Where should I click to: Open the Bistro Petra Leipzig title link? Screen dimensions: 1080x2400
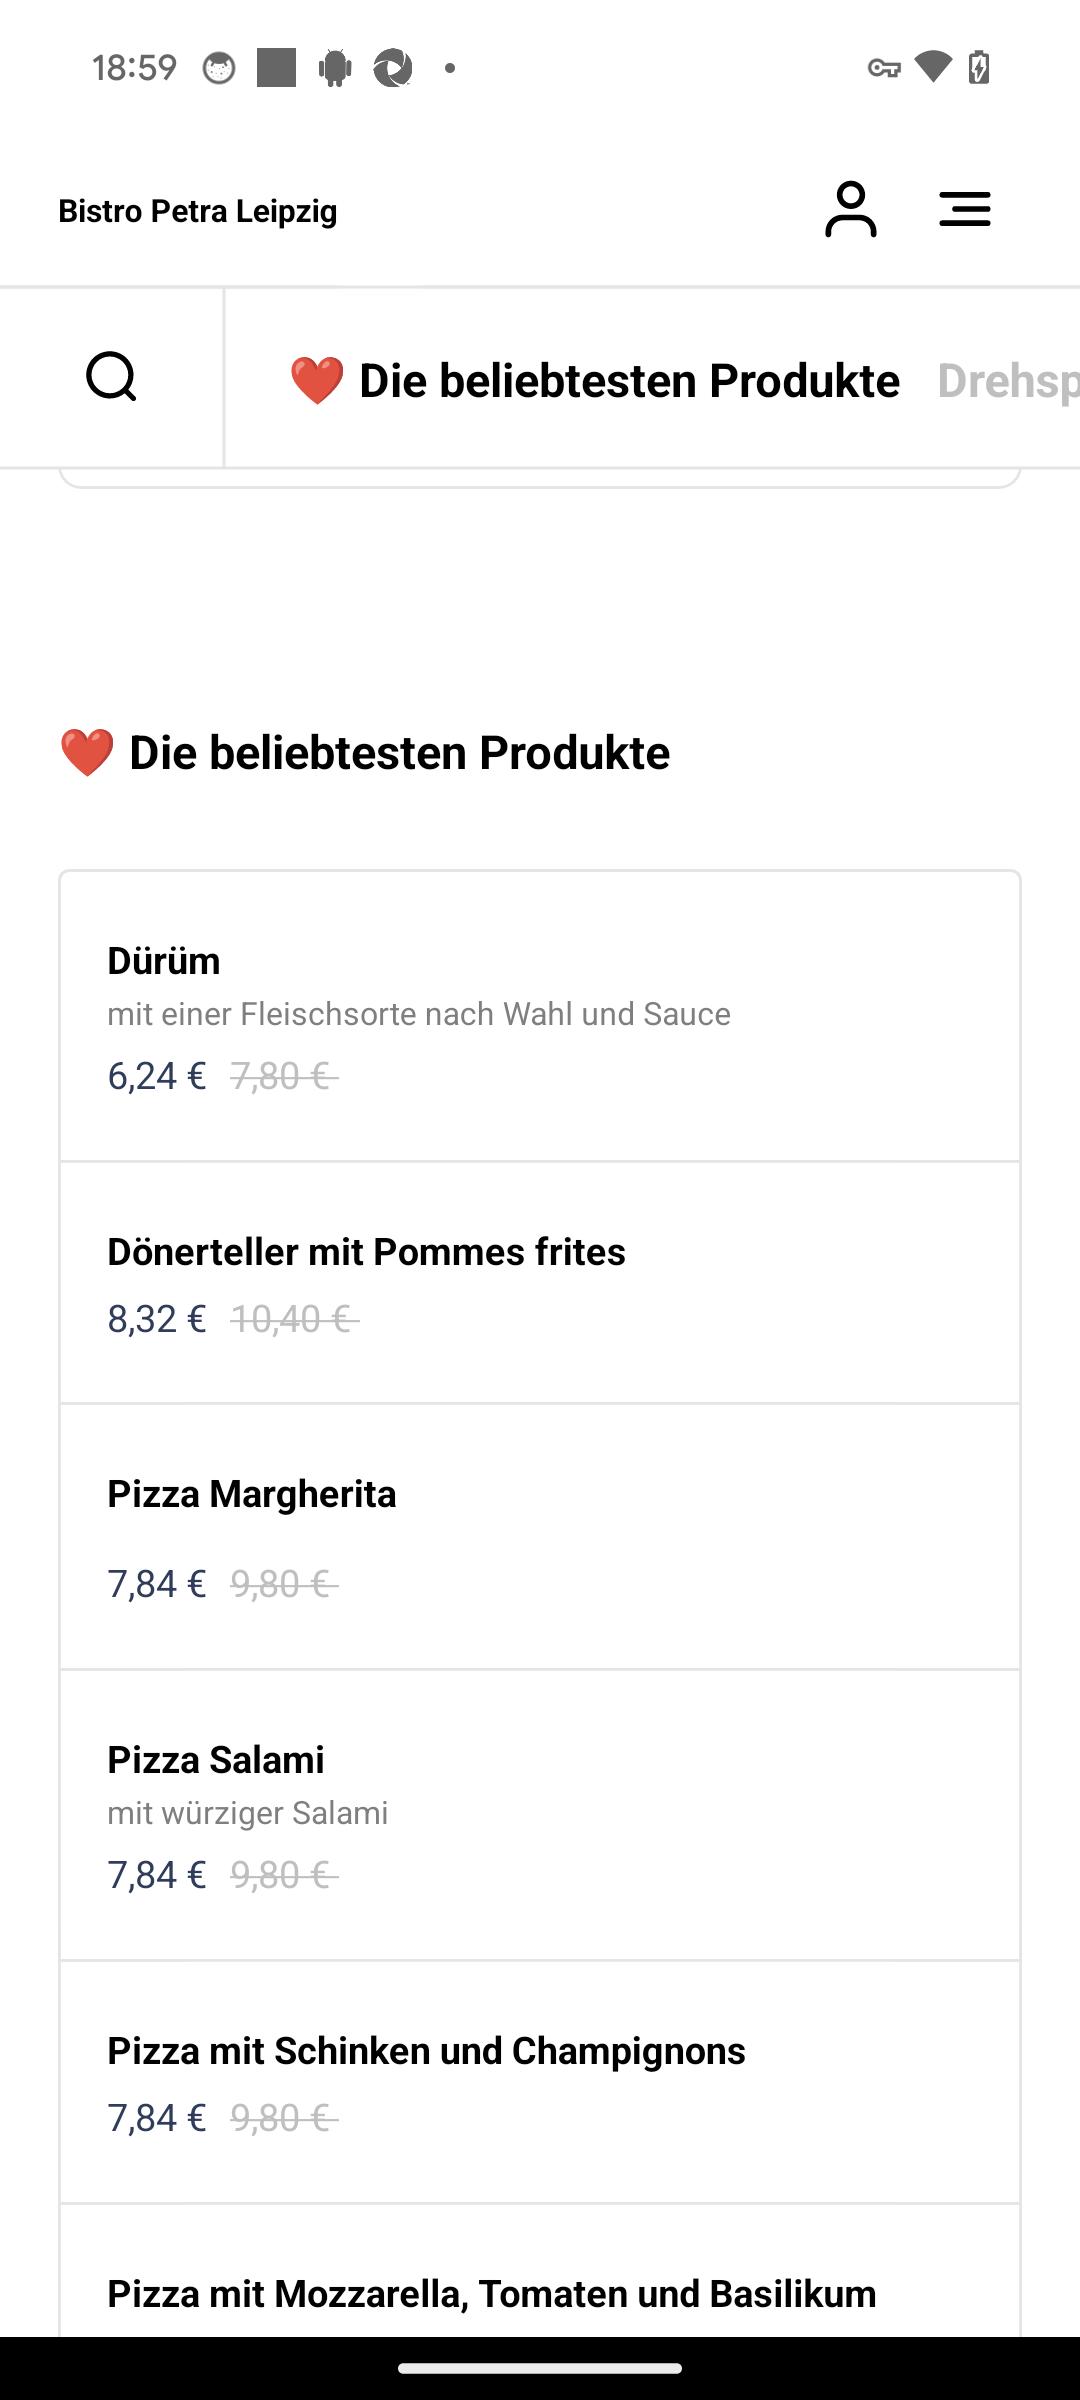click(198, 211)
